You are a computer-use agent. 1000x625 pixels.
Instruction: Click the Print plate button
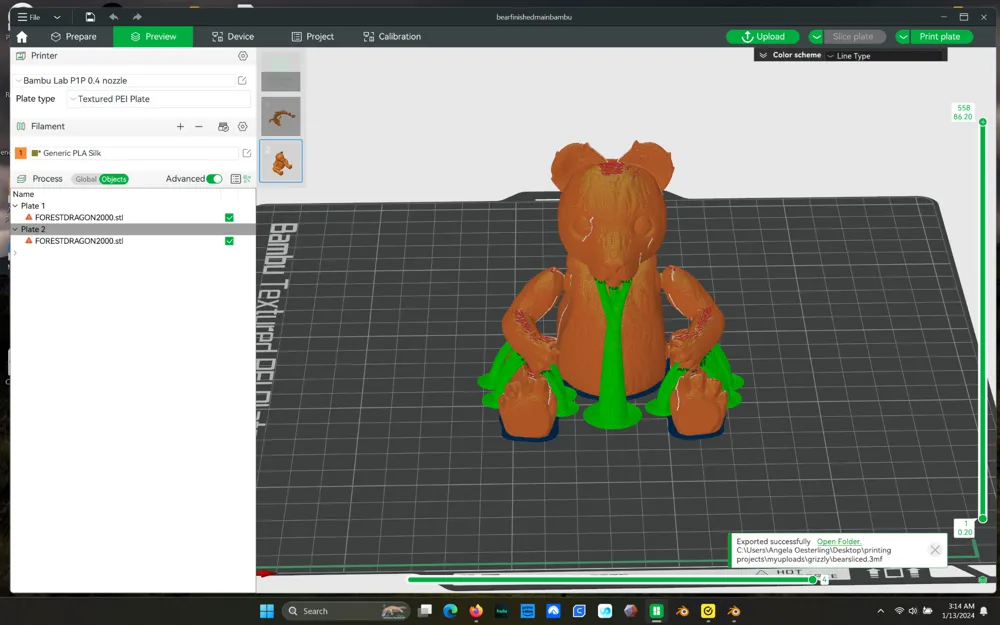point(939,37)
